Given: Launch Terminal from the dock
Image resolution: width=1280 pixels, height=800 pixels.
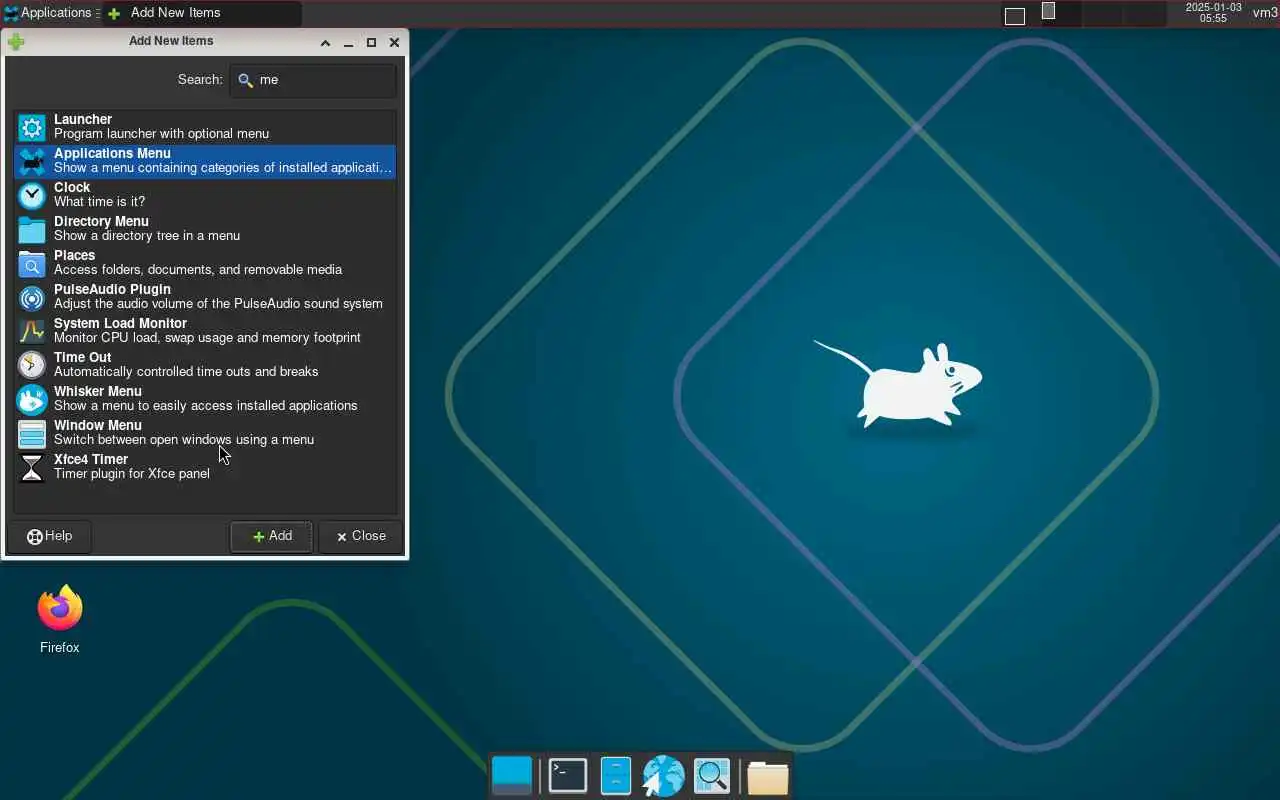Looking at the screenshot, I should [x=568, y=776].
